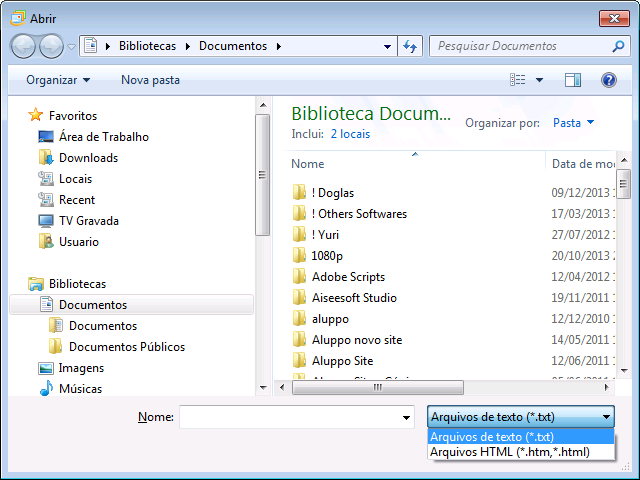Click the Downloads folder icon

pyautogui.click(x=46, y=158)
